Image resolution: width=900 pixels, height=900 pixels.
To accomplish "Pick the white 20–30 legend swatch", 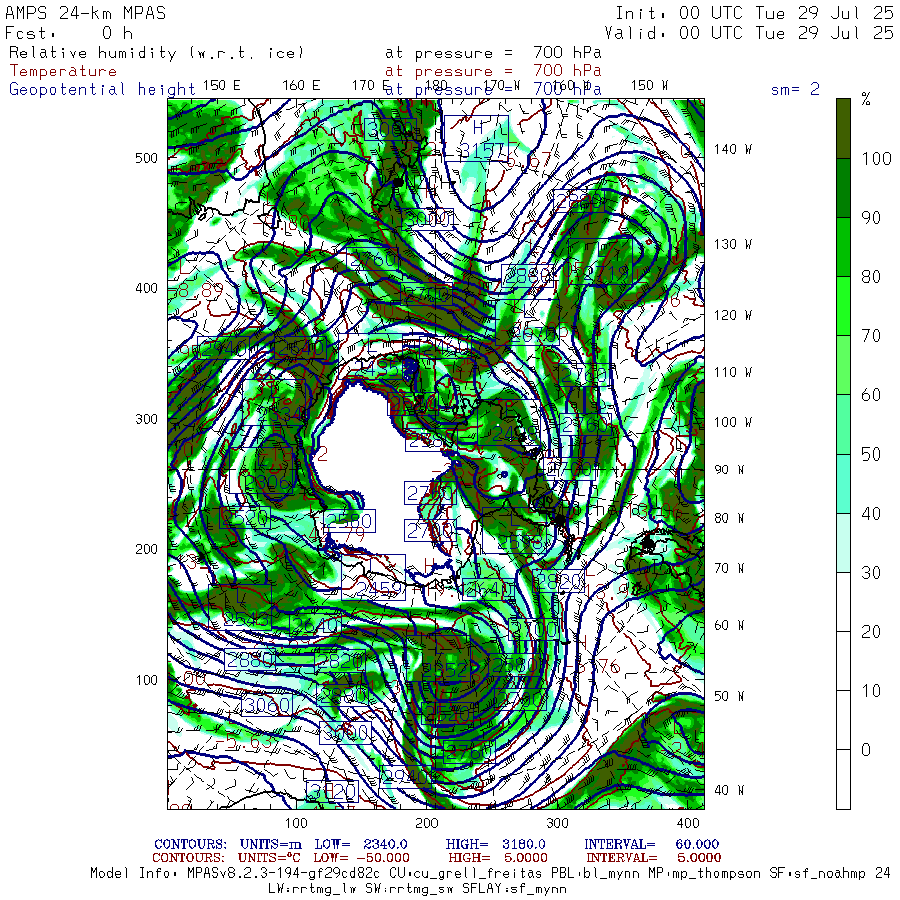I will [843, 602].
